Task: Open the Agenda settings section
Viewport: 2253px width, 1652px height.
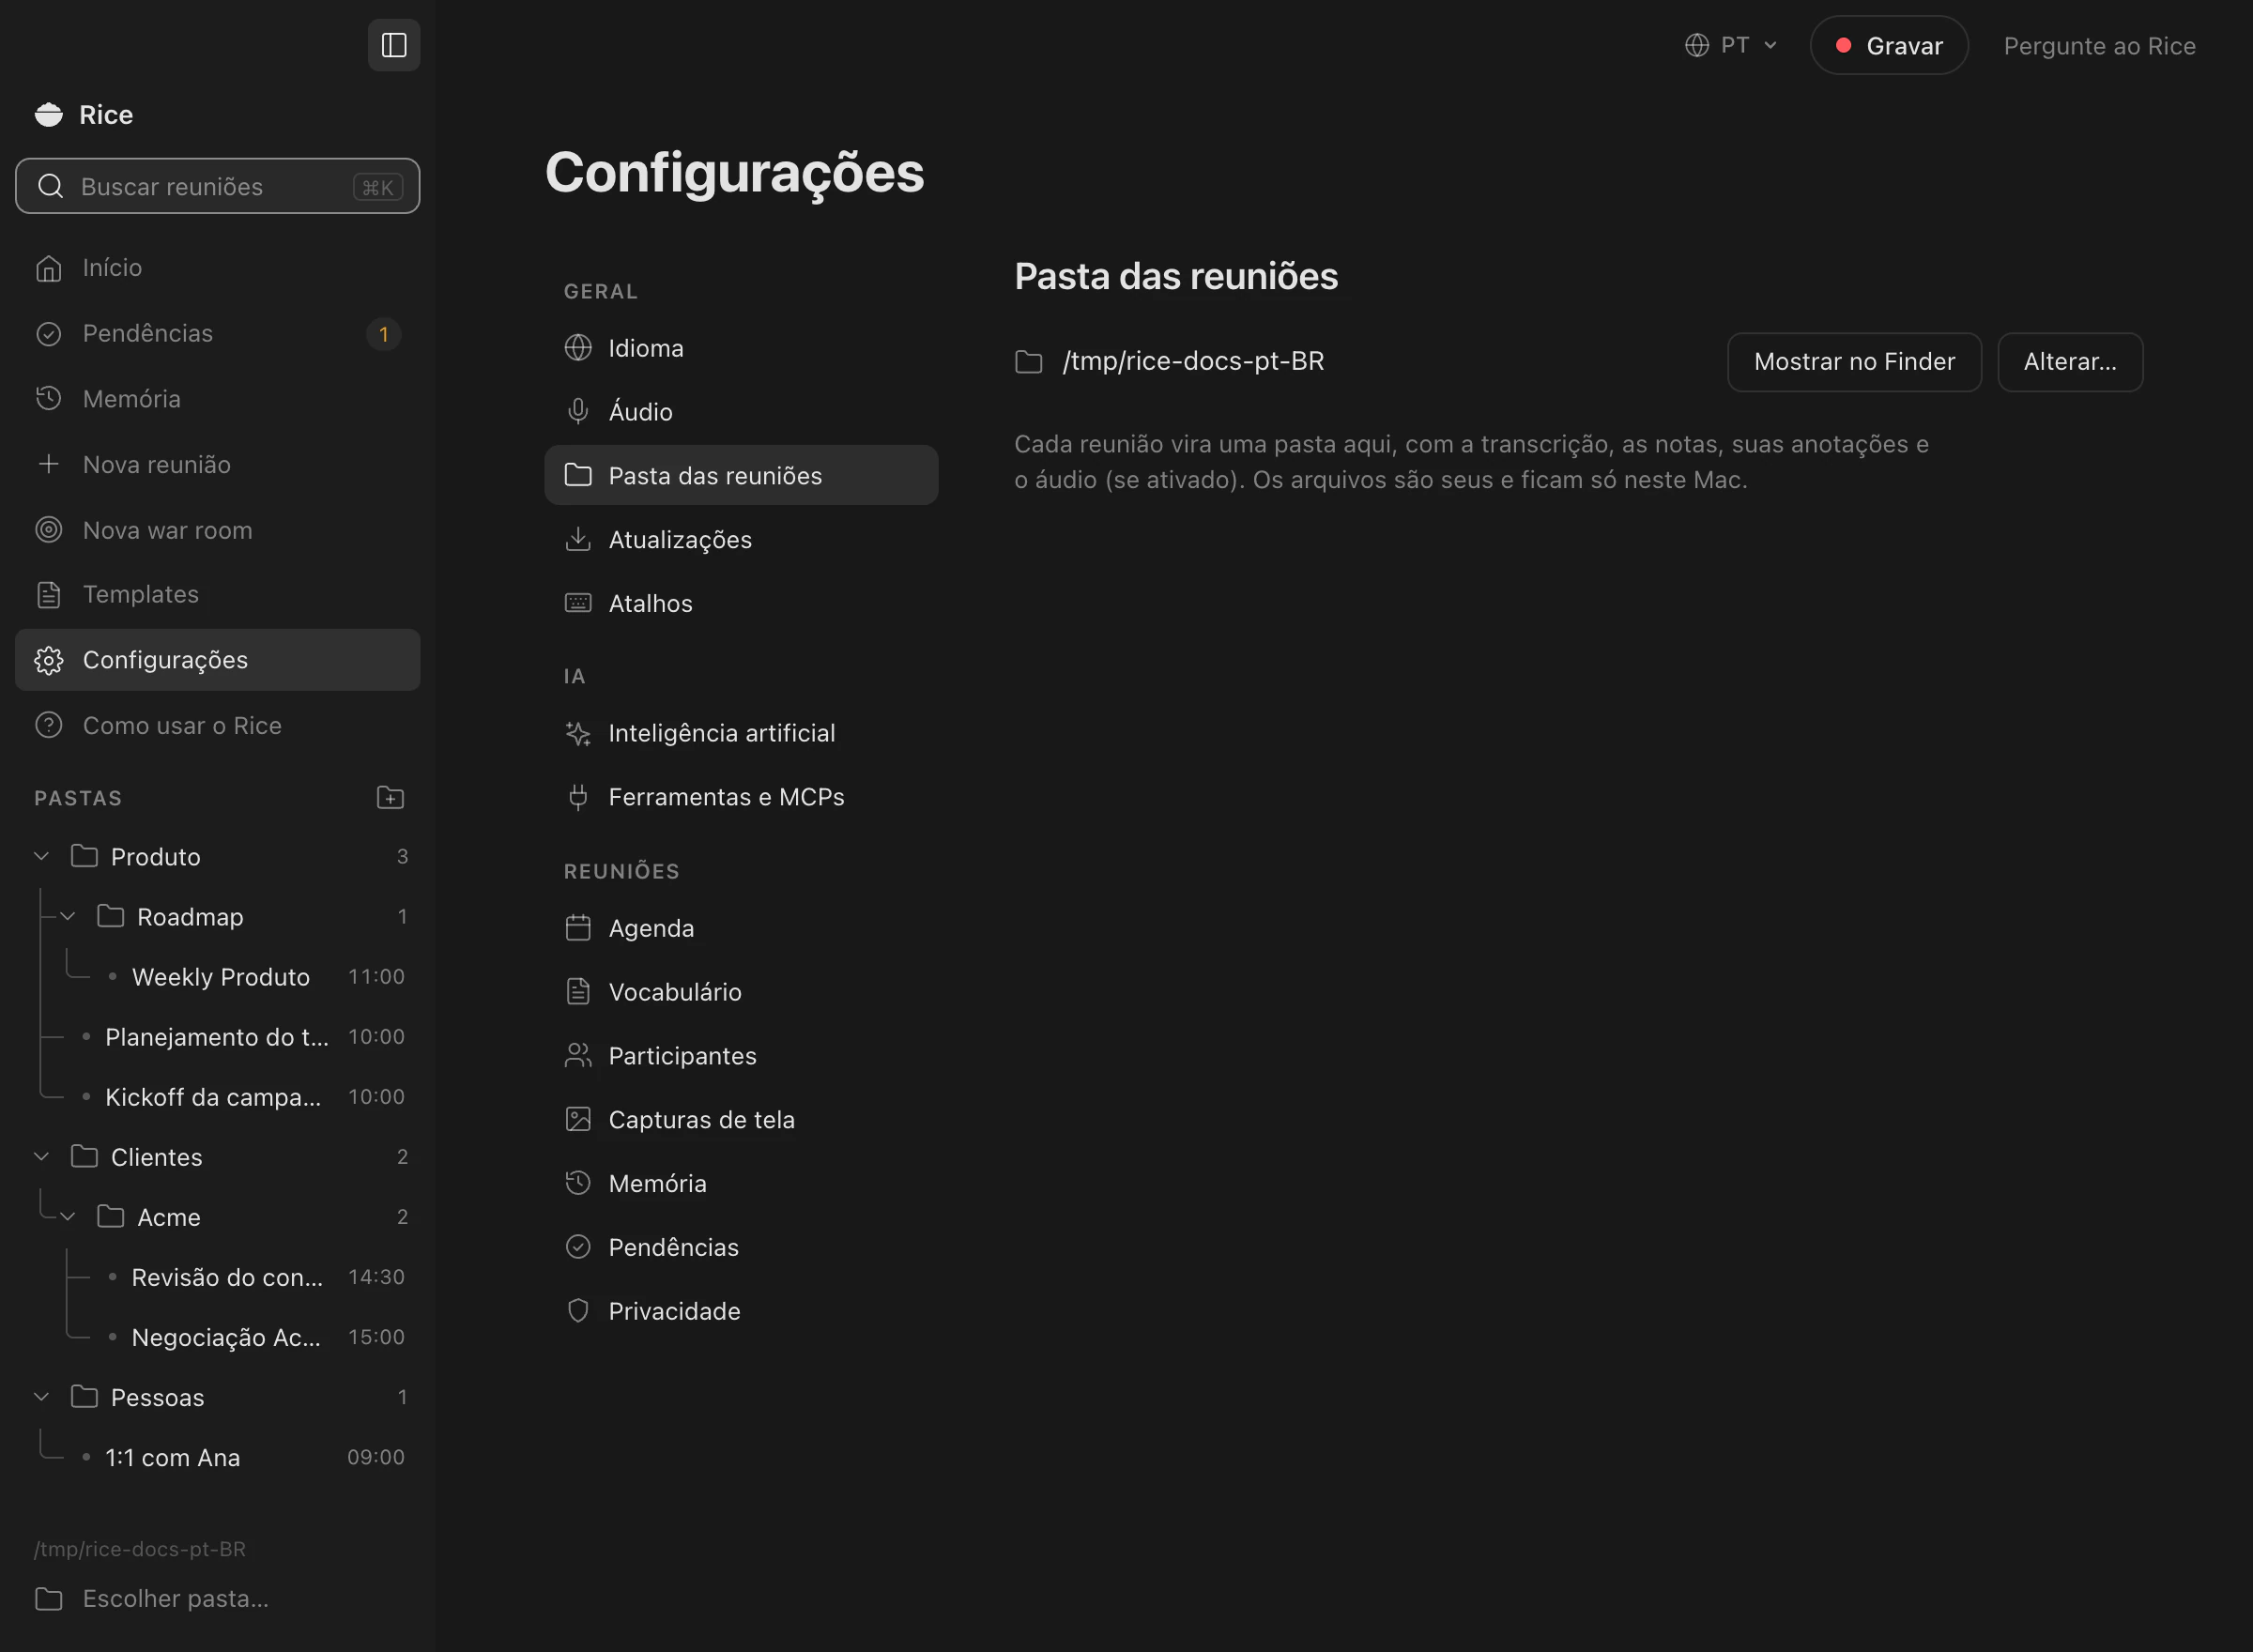Action: click(741, 928)
